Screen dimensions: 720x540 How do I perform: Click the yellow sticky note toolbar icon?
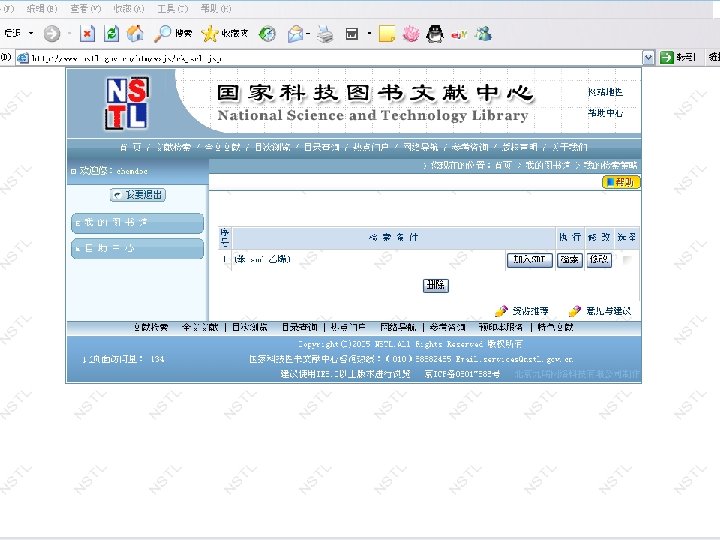click(x=387, y=34)
